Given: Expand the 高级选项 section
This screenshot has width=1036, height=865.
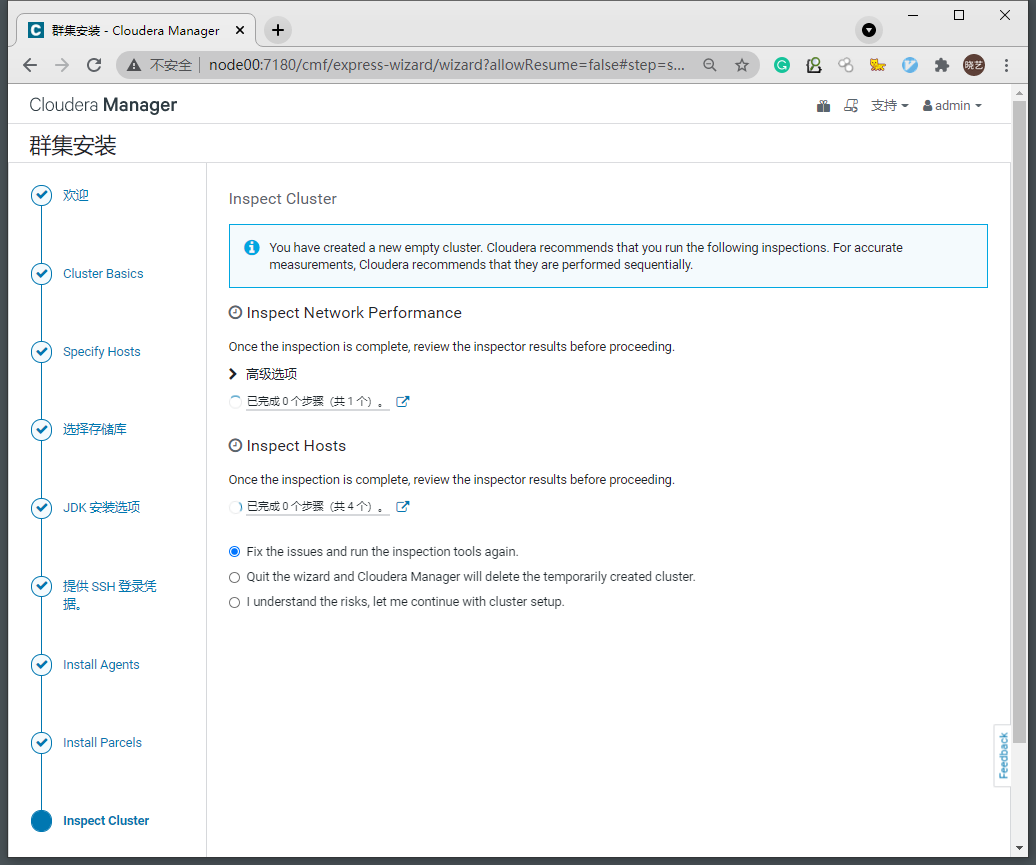Looking at the screenshot, I should [x=263, y=374].
